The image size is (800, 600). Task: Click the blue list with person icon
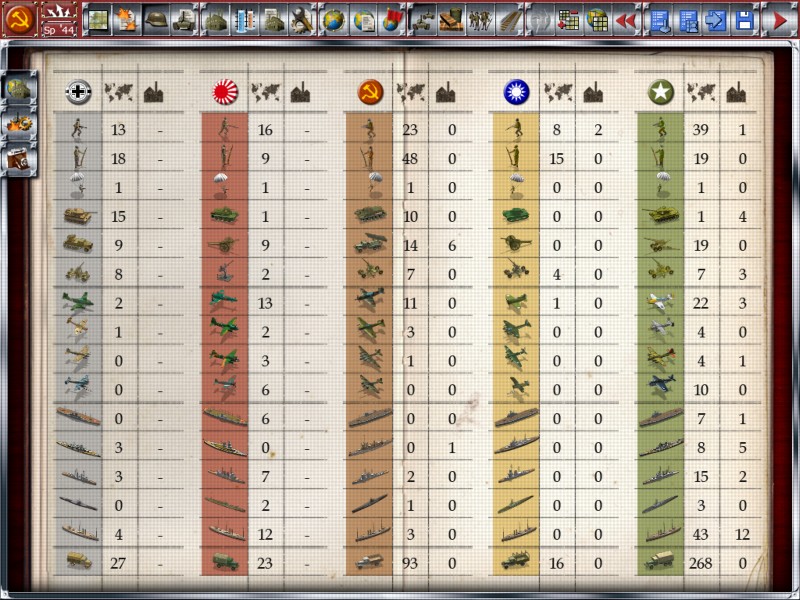(x=687, y=20)
